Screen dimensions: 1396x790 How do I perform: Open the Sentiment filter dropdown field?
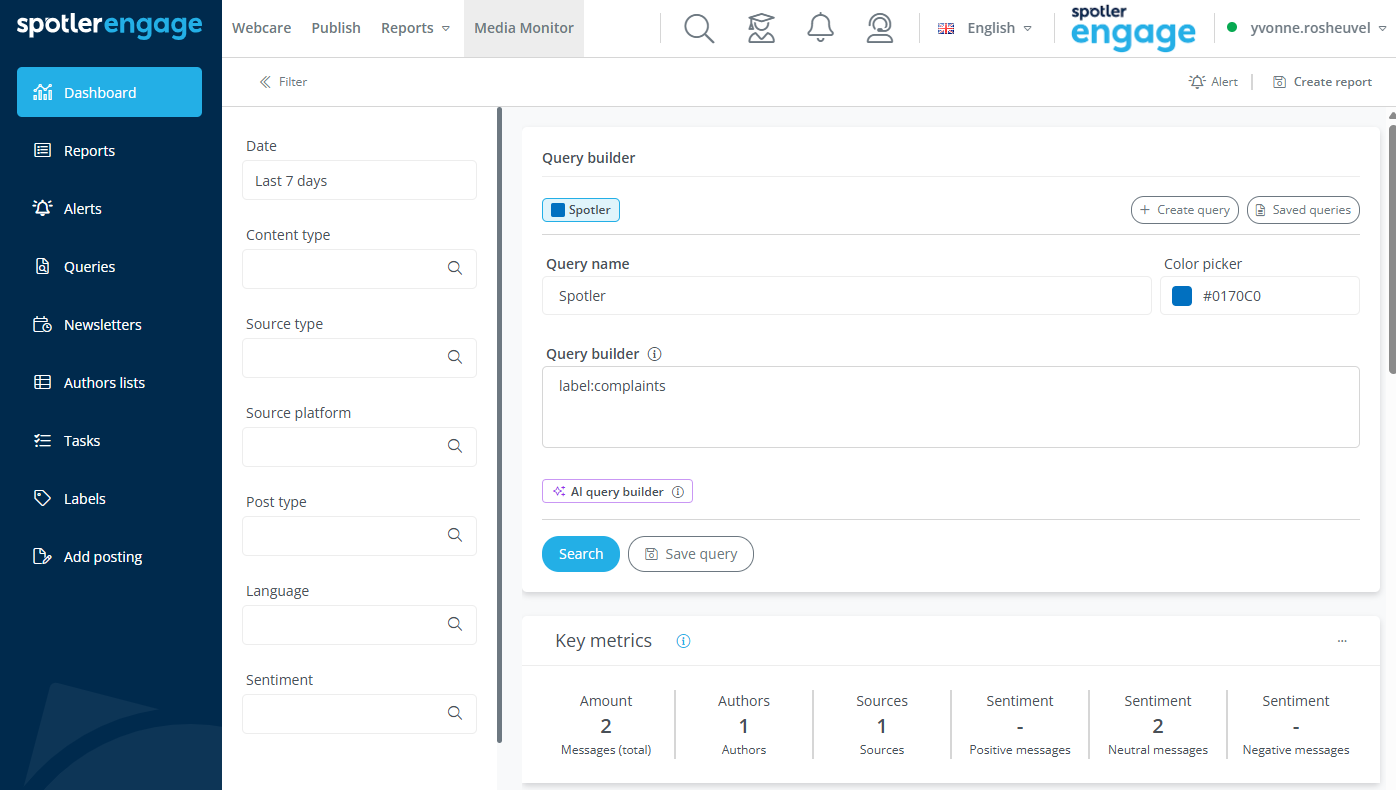359,714
